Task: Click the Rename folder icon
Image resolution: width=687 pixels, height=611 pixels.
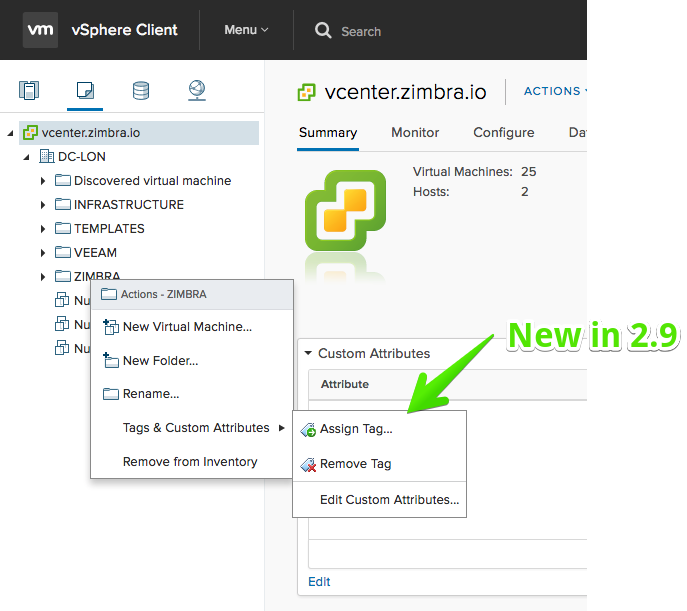Action: pyautogui.click(x=110, y=394)
